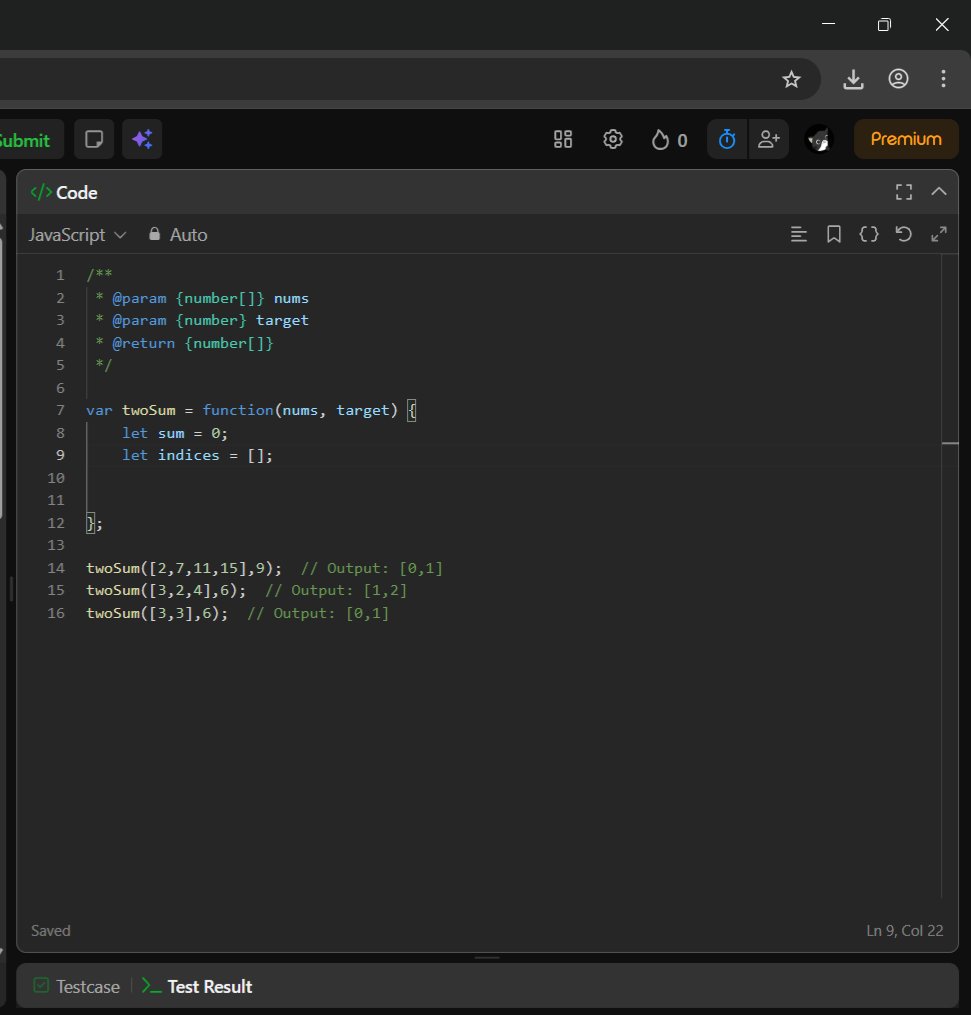The height and width of the screenshot is (1015, 971).
Task: Click the bookmark icon in the editor toolbar
Action: point(834,234)
